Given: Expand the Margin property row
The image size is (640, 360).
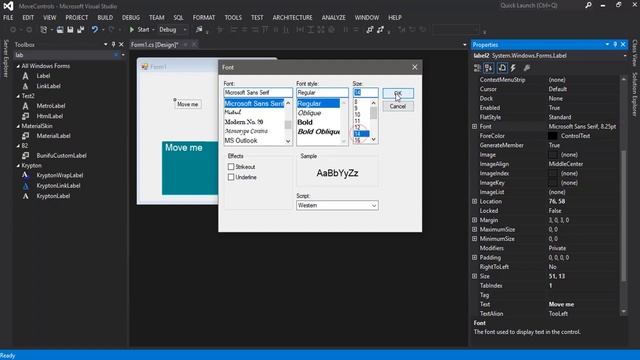Looking at the screenshot, I should click(x=474, y=220).
